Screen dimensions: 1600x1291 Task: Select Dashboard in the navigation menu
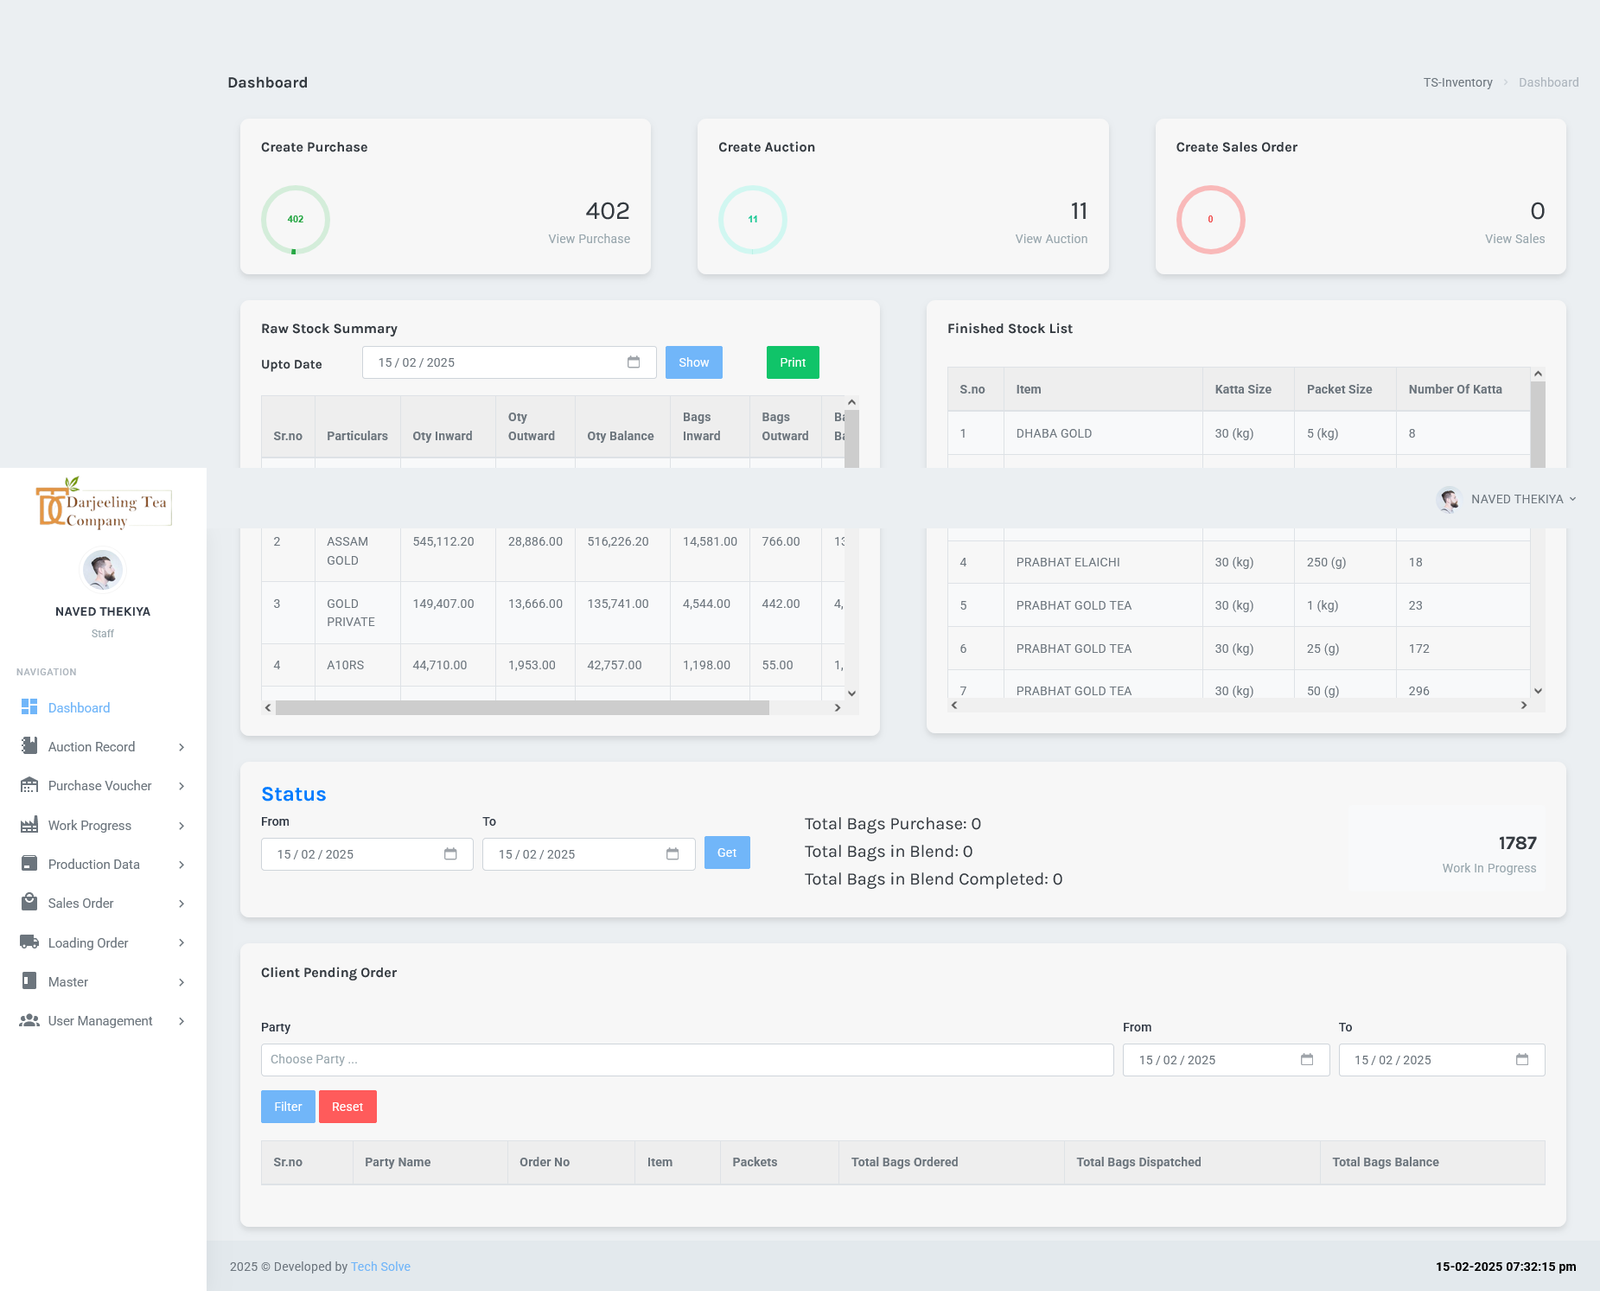tap(79, 707)
